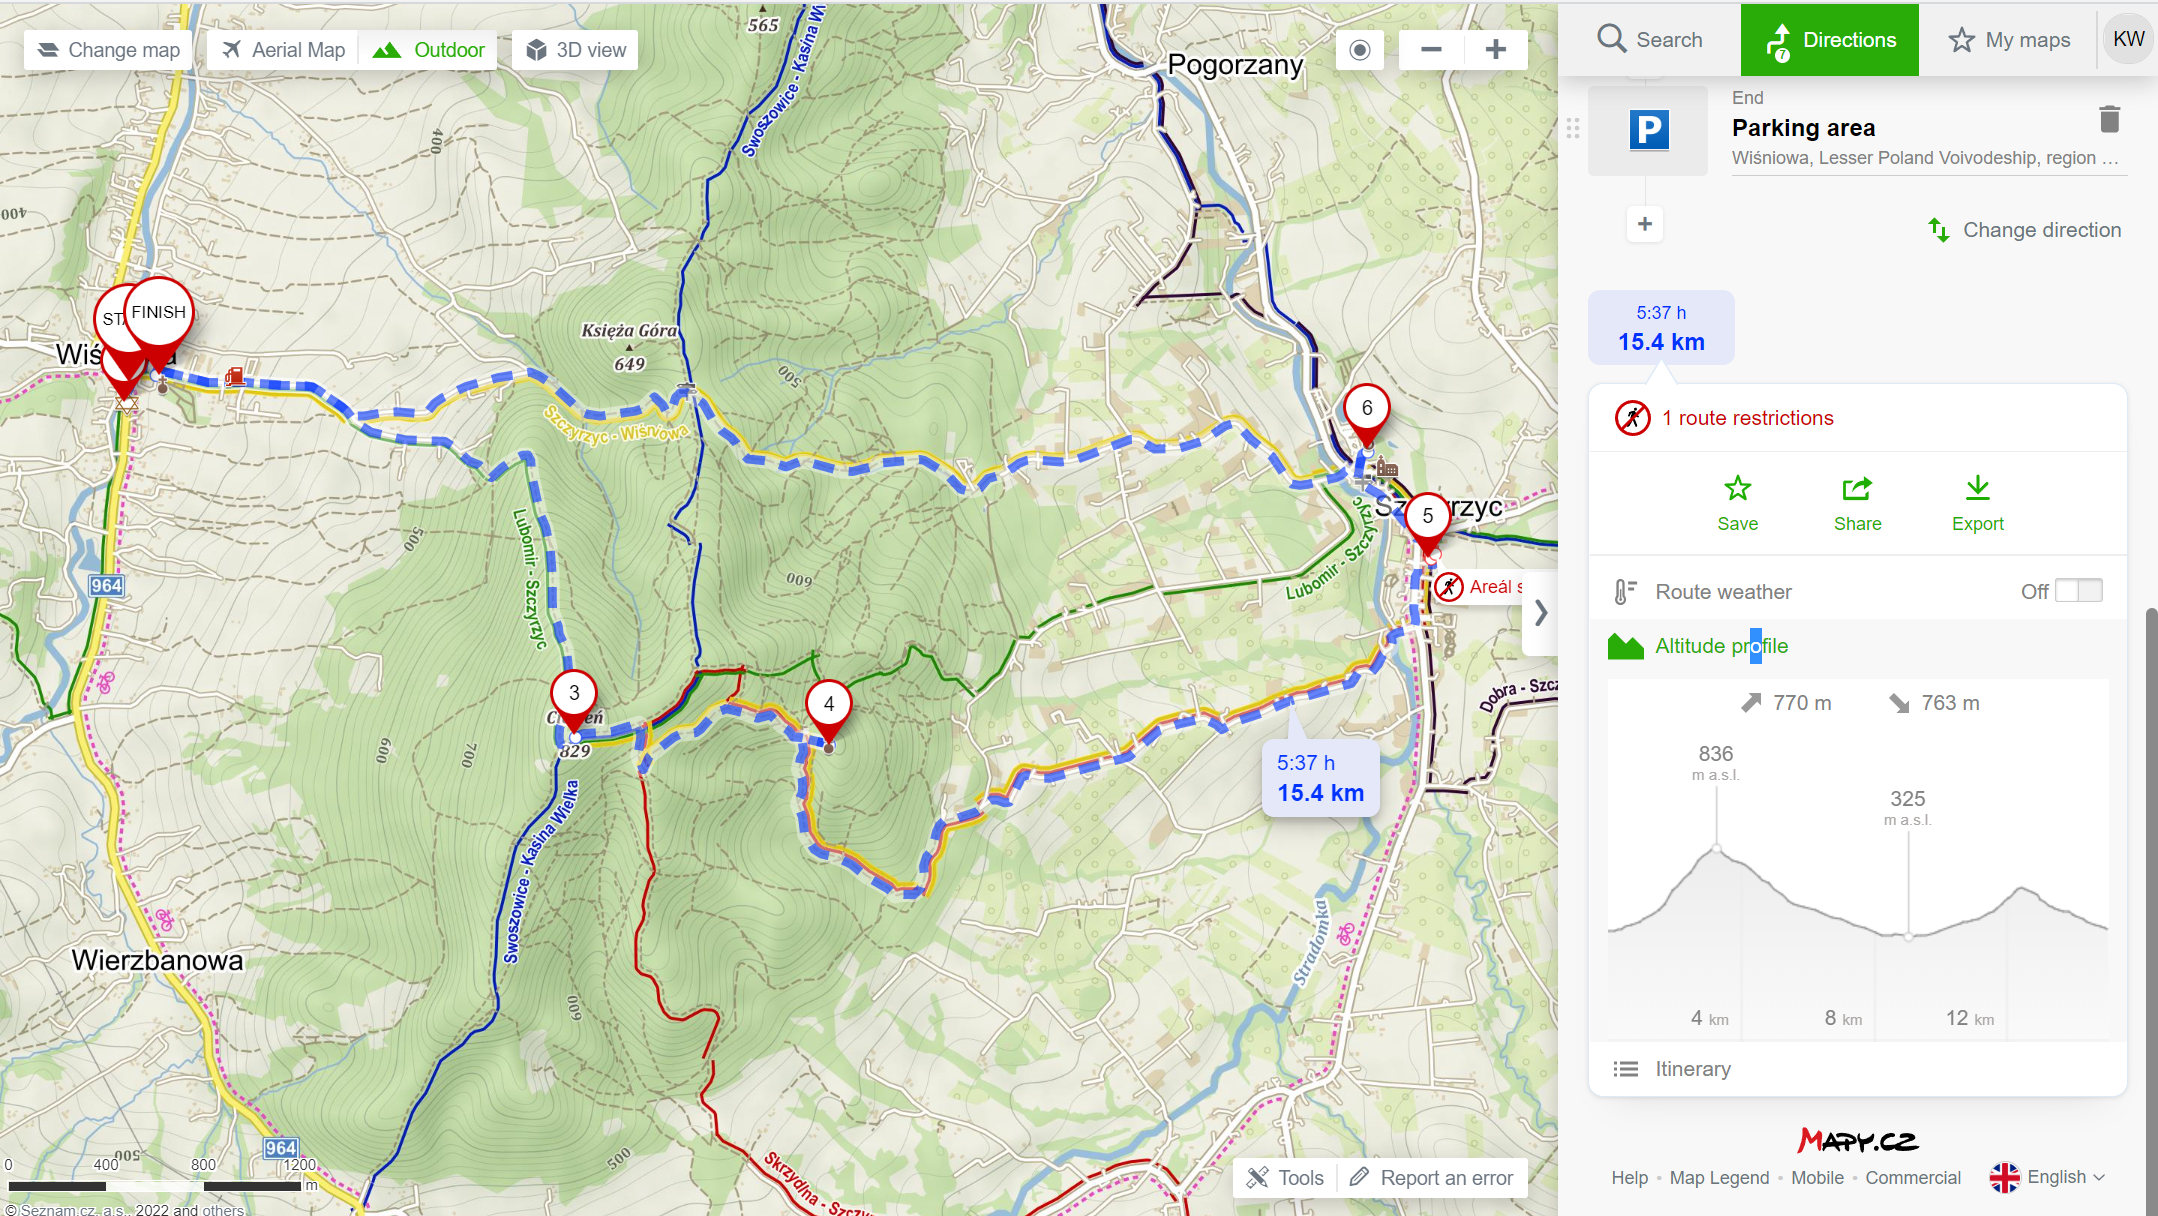Click Change direction link
The width and height of the screenshot is (2158, 1216).
pyautogui.click(x=2025, y=230)
